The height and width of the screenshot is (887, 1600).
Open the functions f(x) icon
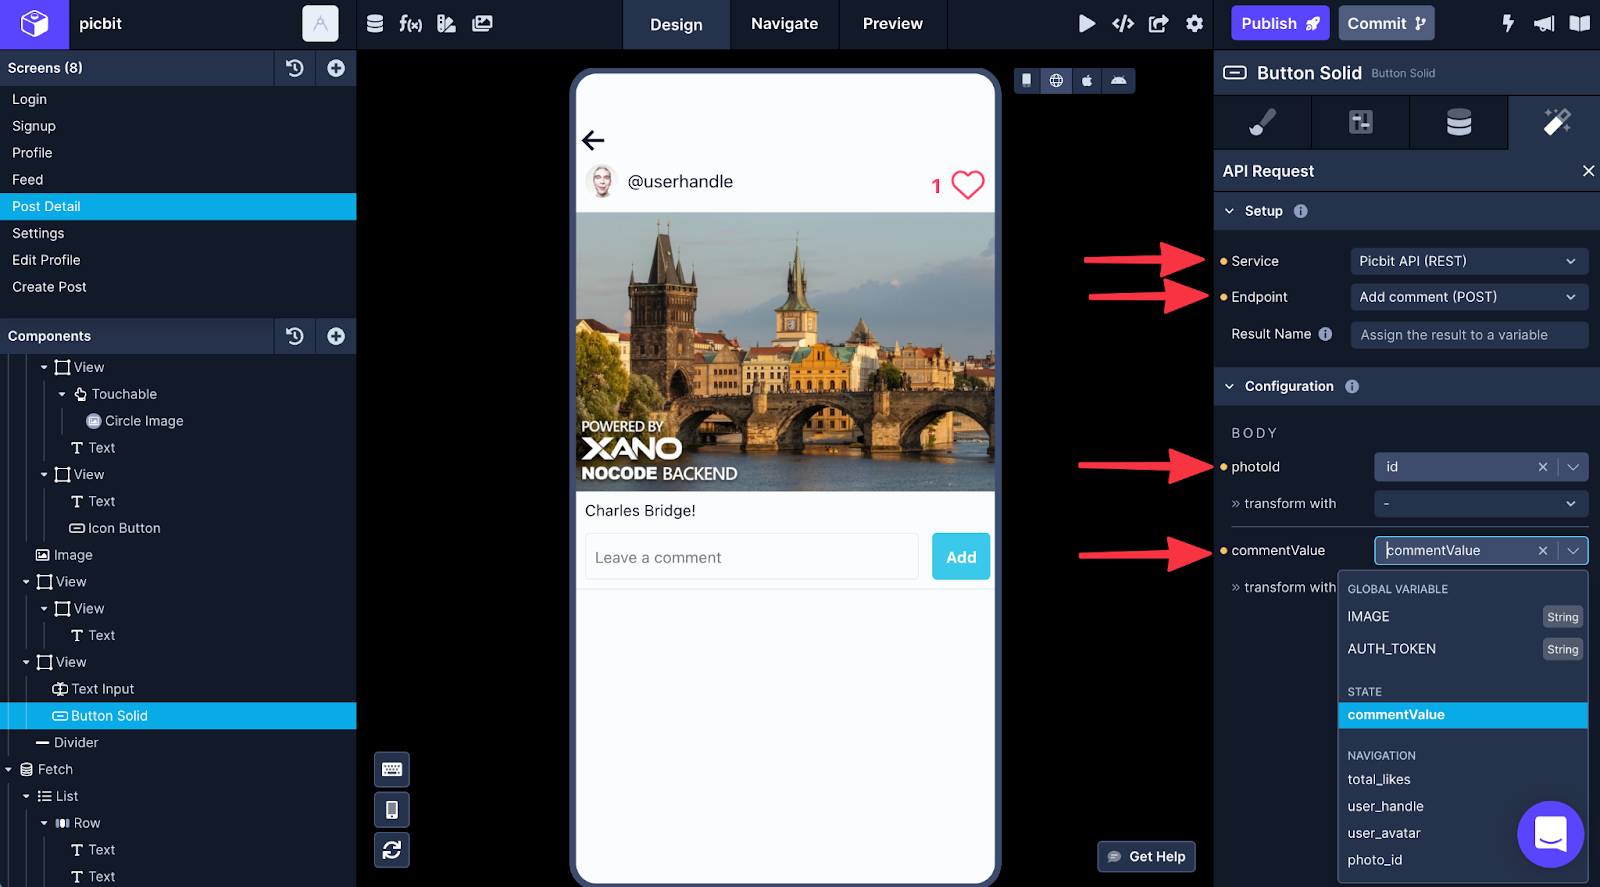(x=410, y=24)
